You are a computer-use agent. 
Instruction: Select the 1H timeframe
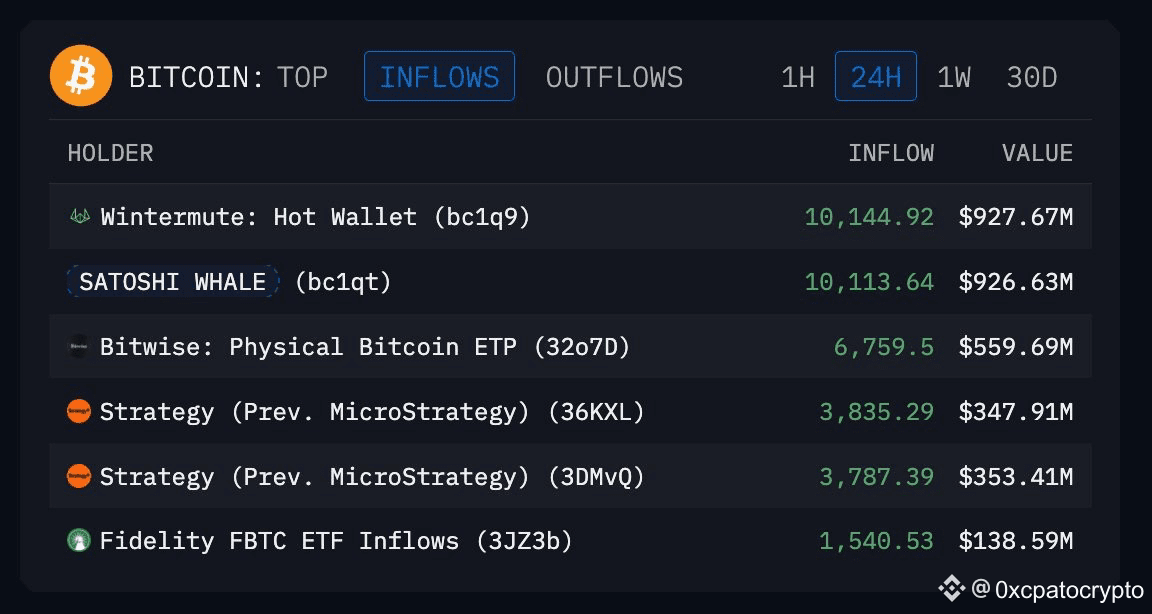[798, 76]
